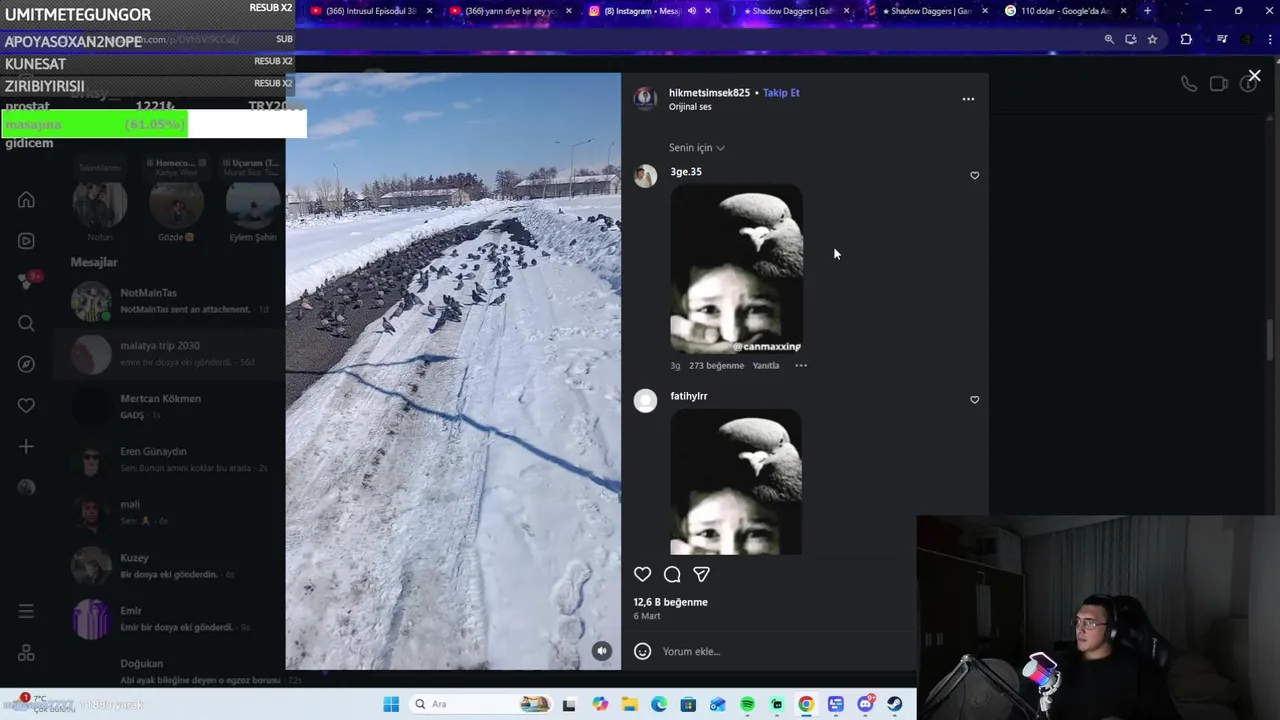
Task: Switch to the '110 dolar - Google' tab
Action: [x=1063, y=11]
